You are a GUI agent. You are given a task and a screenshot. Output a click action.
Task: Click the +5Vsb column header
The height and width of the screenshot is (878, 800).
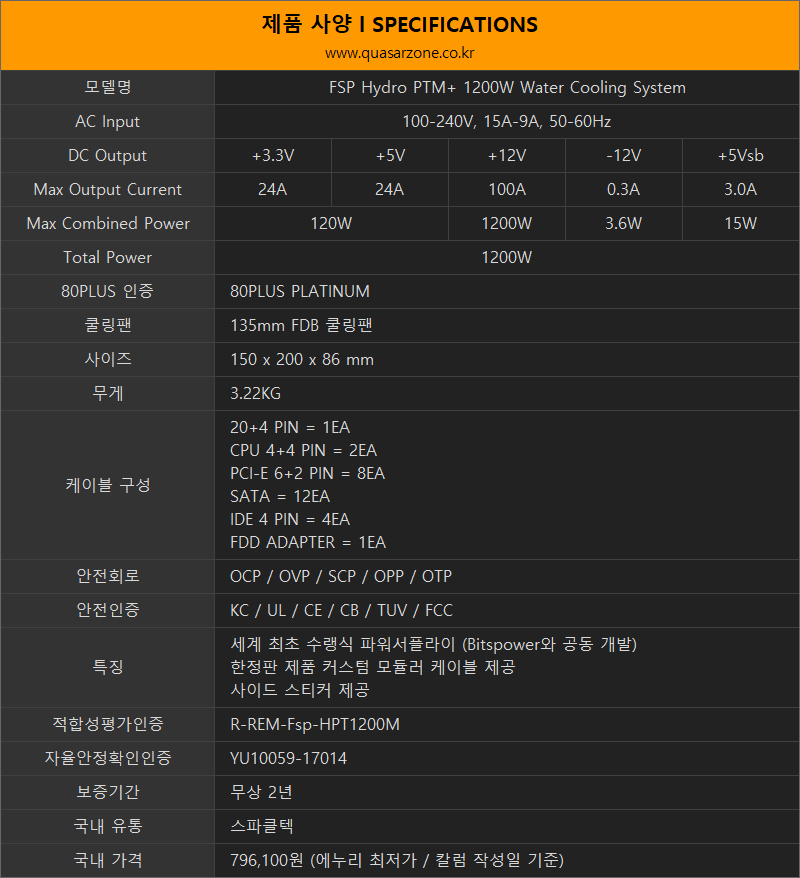click(740, 156)
